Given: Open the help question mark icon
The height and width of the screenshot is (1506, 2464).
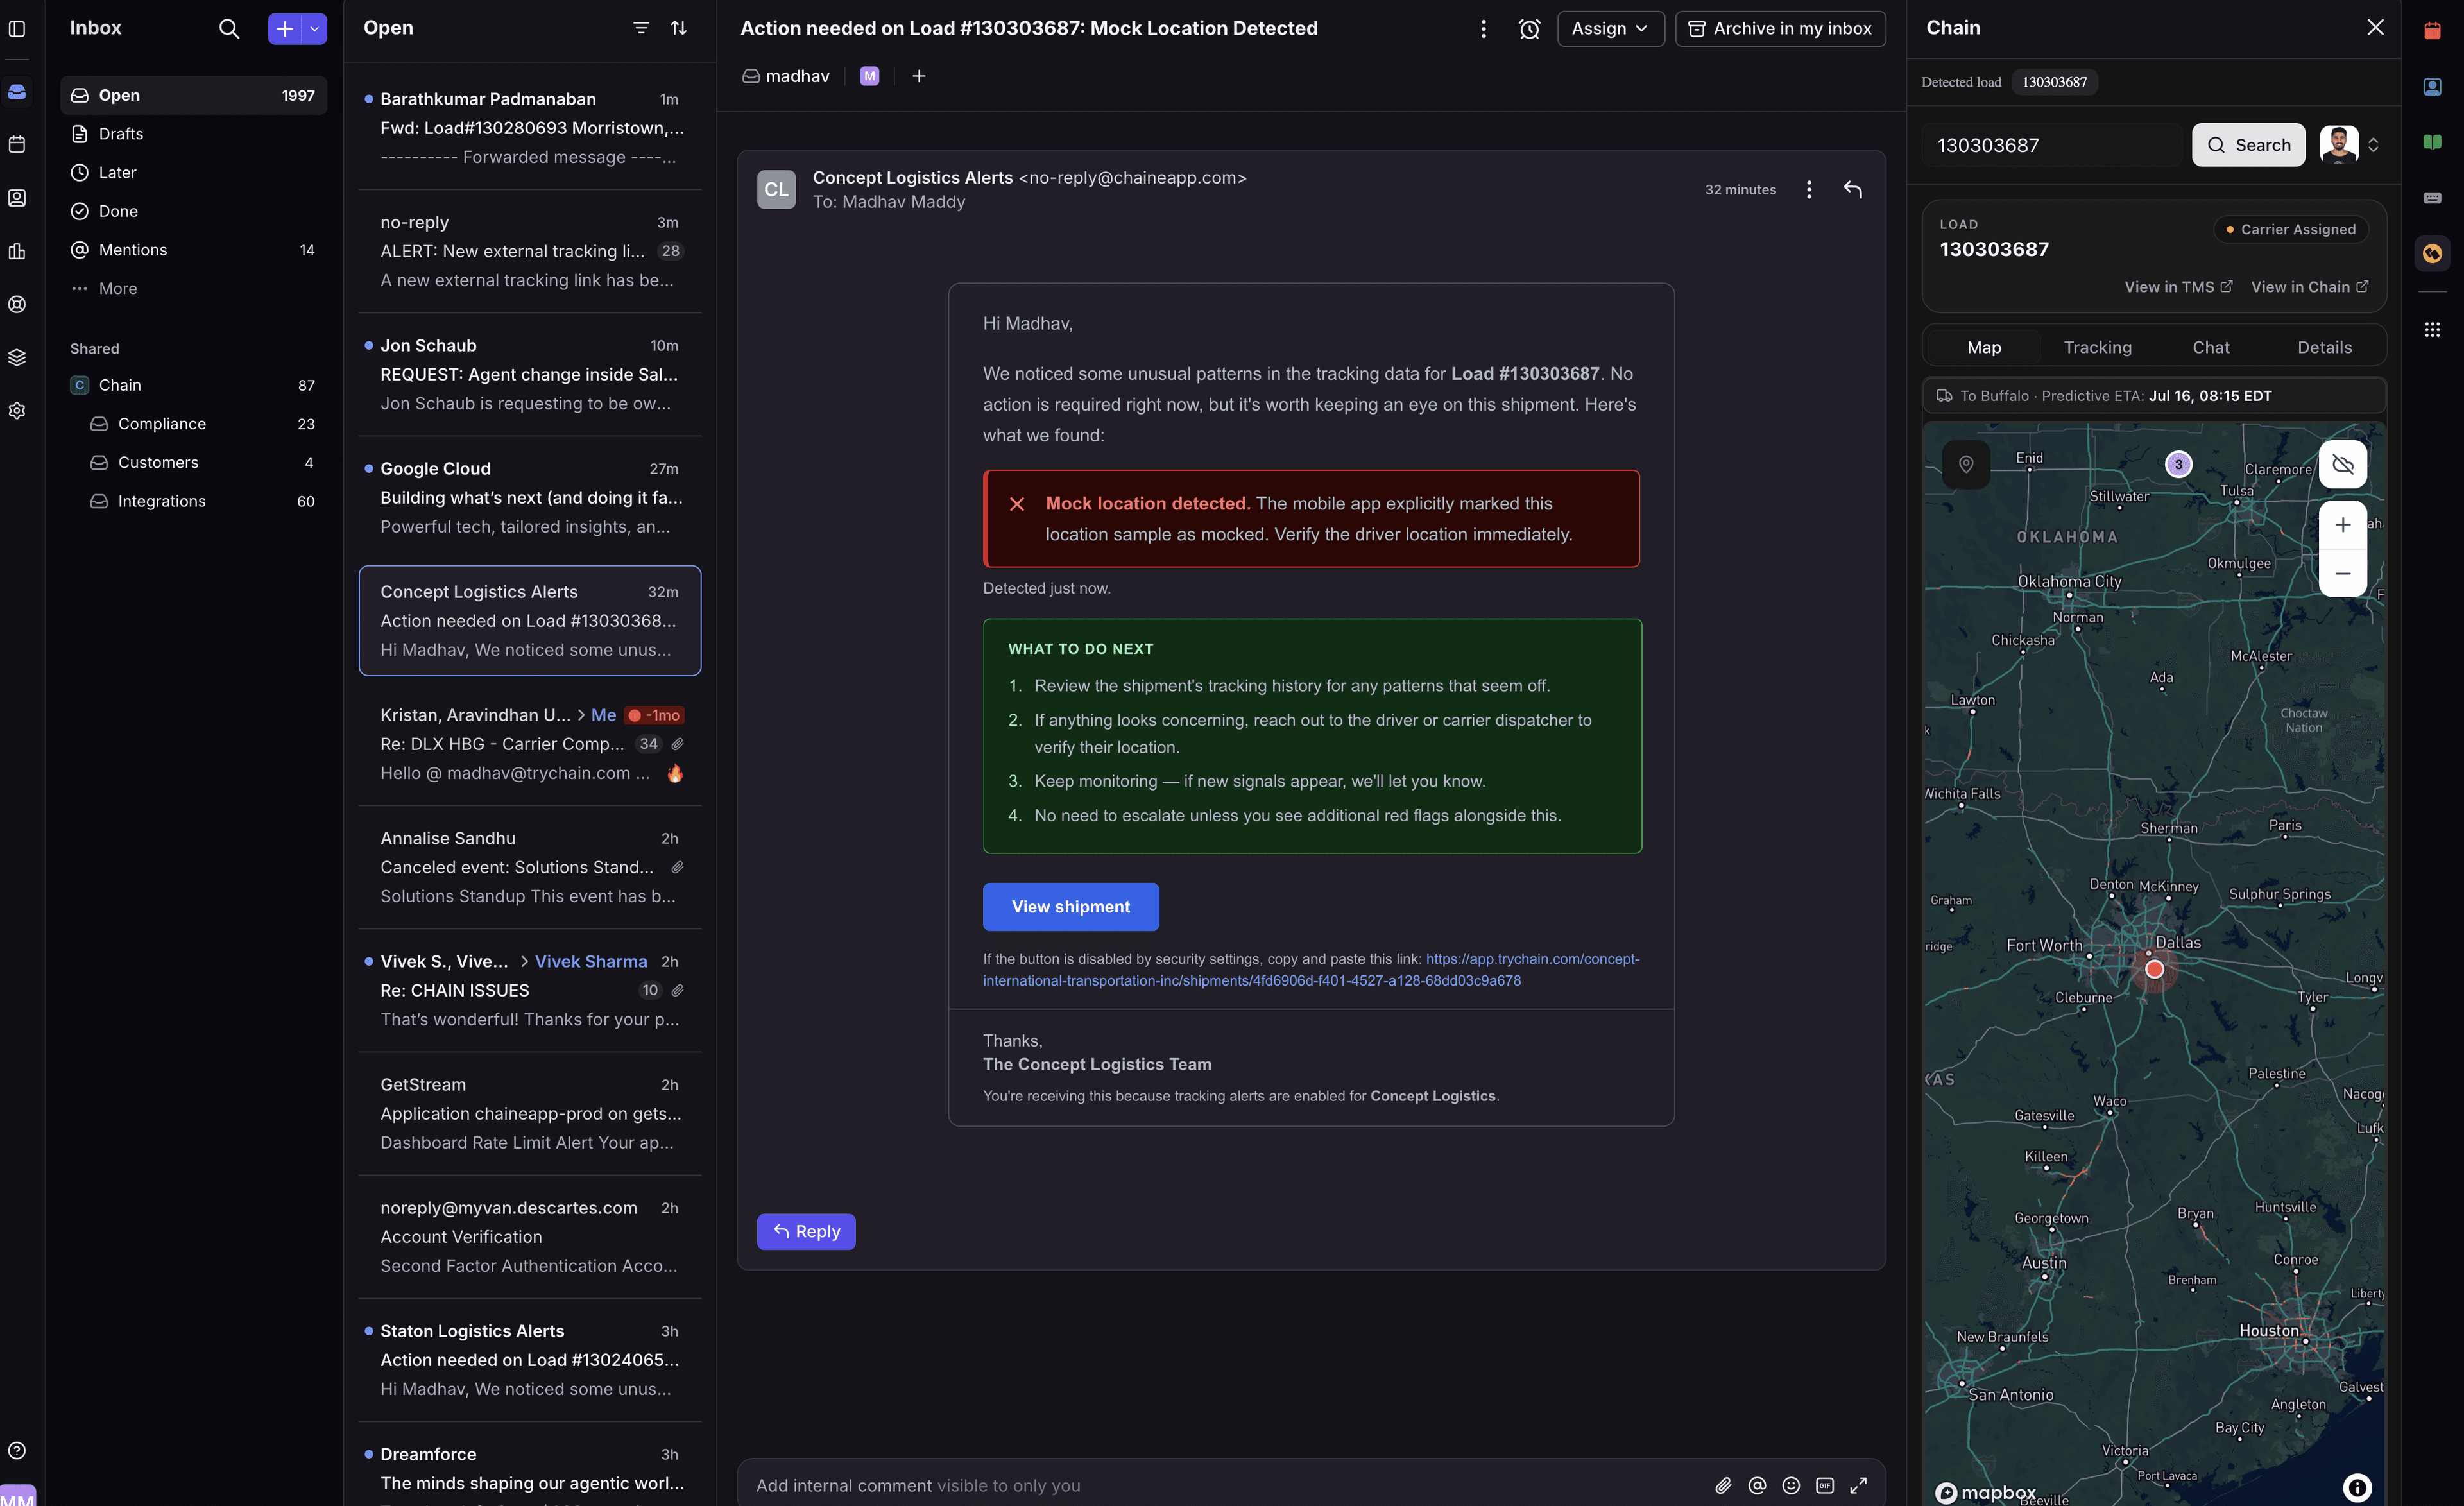Looking at the screenshot, I should (17, 1450).
